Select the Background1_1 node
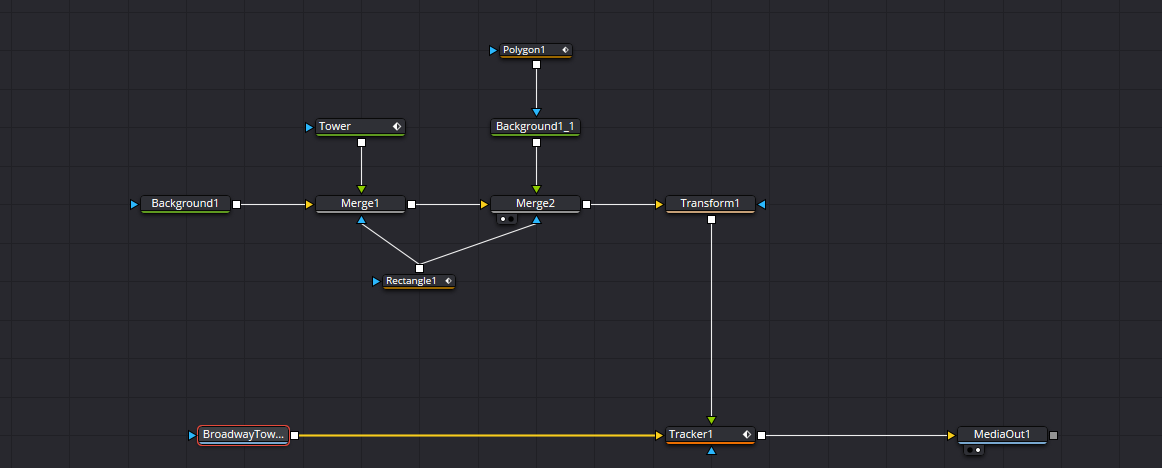Image resolution: width=1162 pixels, height=468 pixels. tap(535, 127)
